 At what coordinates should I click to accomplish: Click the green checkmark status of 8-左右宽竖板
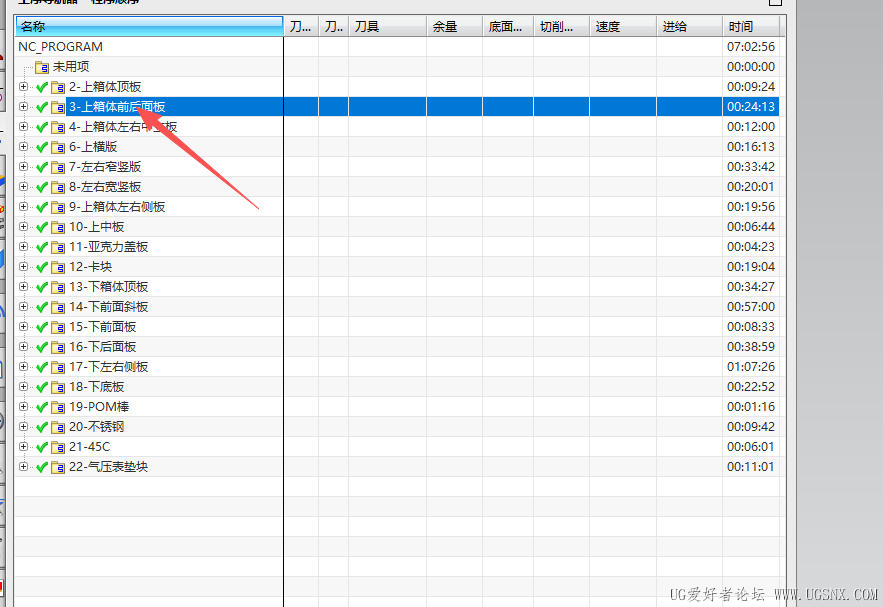[x=42, y=187]
